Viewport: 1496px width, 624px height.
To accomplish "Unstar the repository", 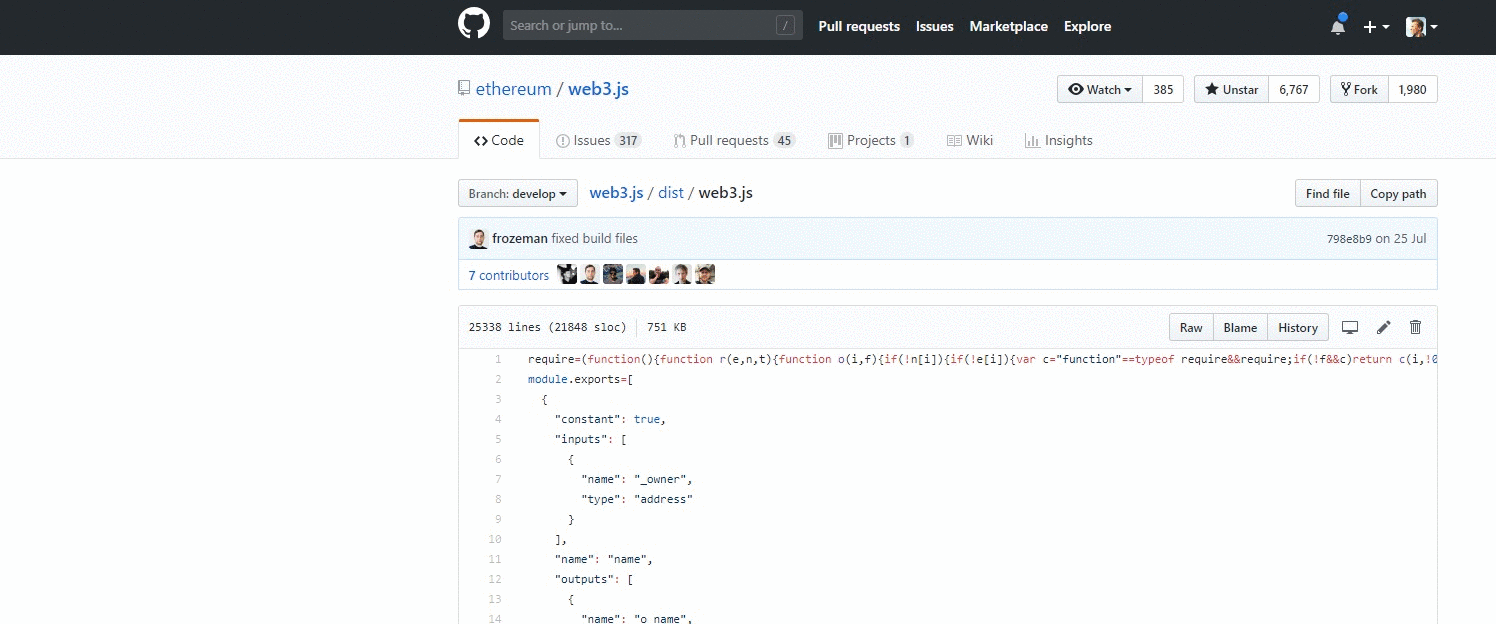I will point(1231,89).
